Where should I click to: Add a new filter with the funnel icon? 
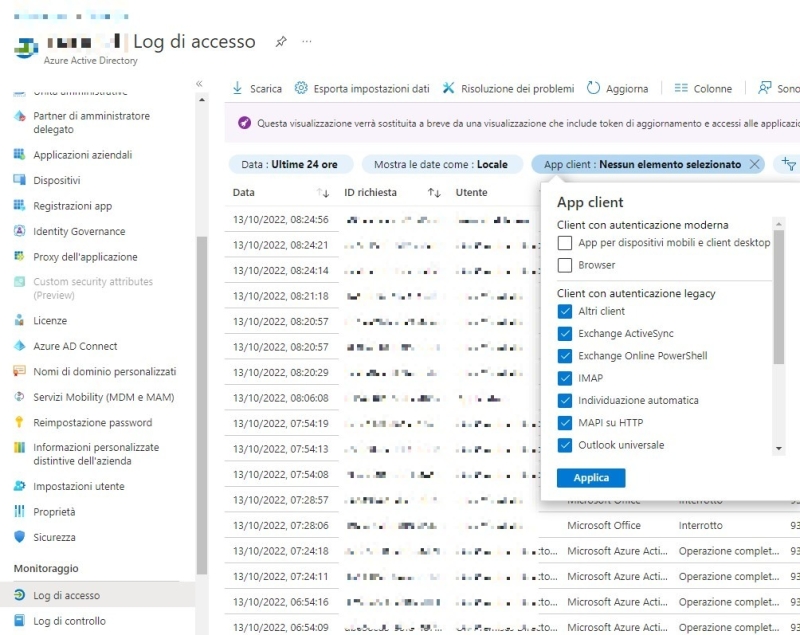click(x=787, y=163)
